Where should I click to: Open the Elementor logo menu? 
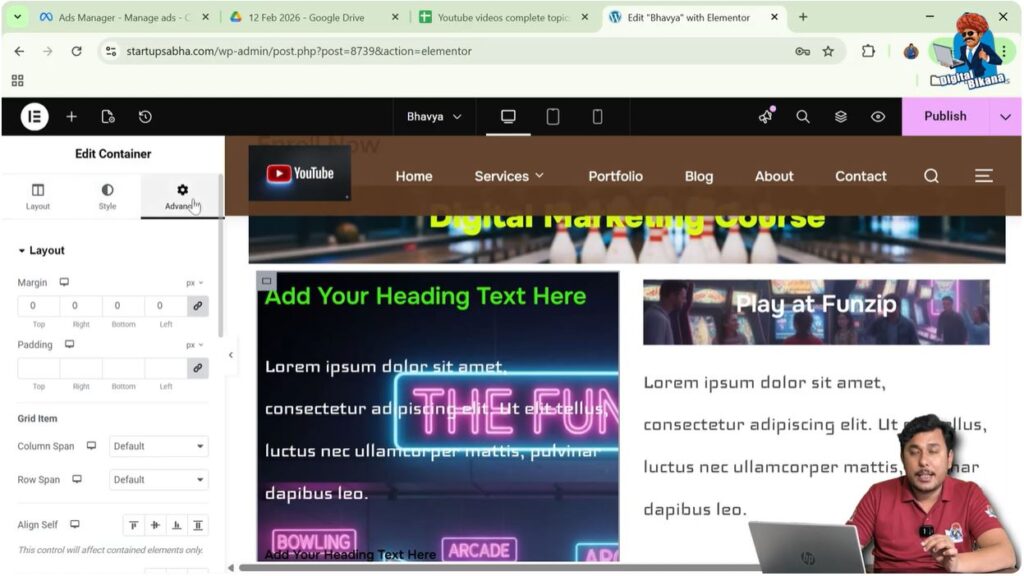[x=33, y=116]
